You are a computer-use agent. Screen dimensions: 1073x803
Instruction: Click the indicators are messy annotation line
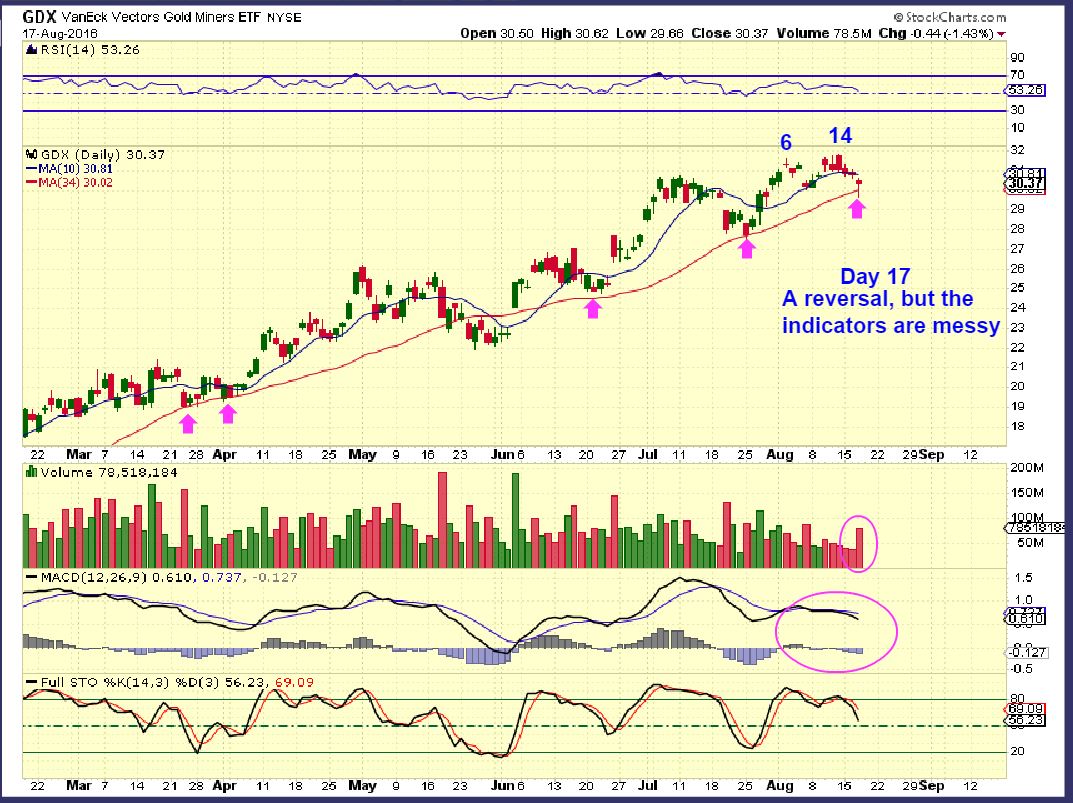pyautogui.click(x=891, y=325)
